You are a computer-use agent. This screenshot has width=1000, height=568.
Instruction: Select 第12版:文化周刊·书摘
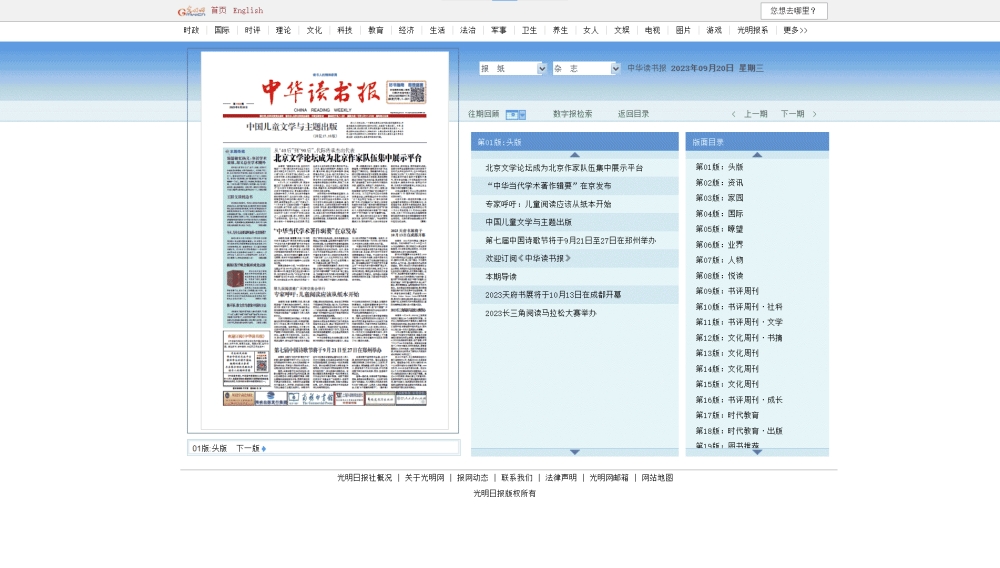click(739, 339)
